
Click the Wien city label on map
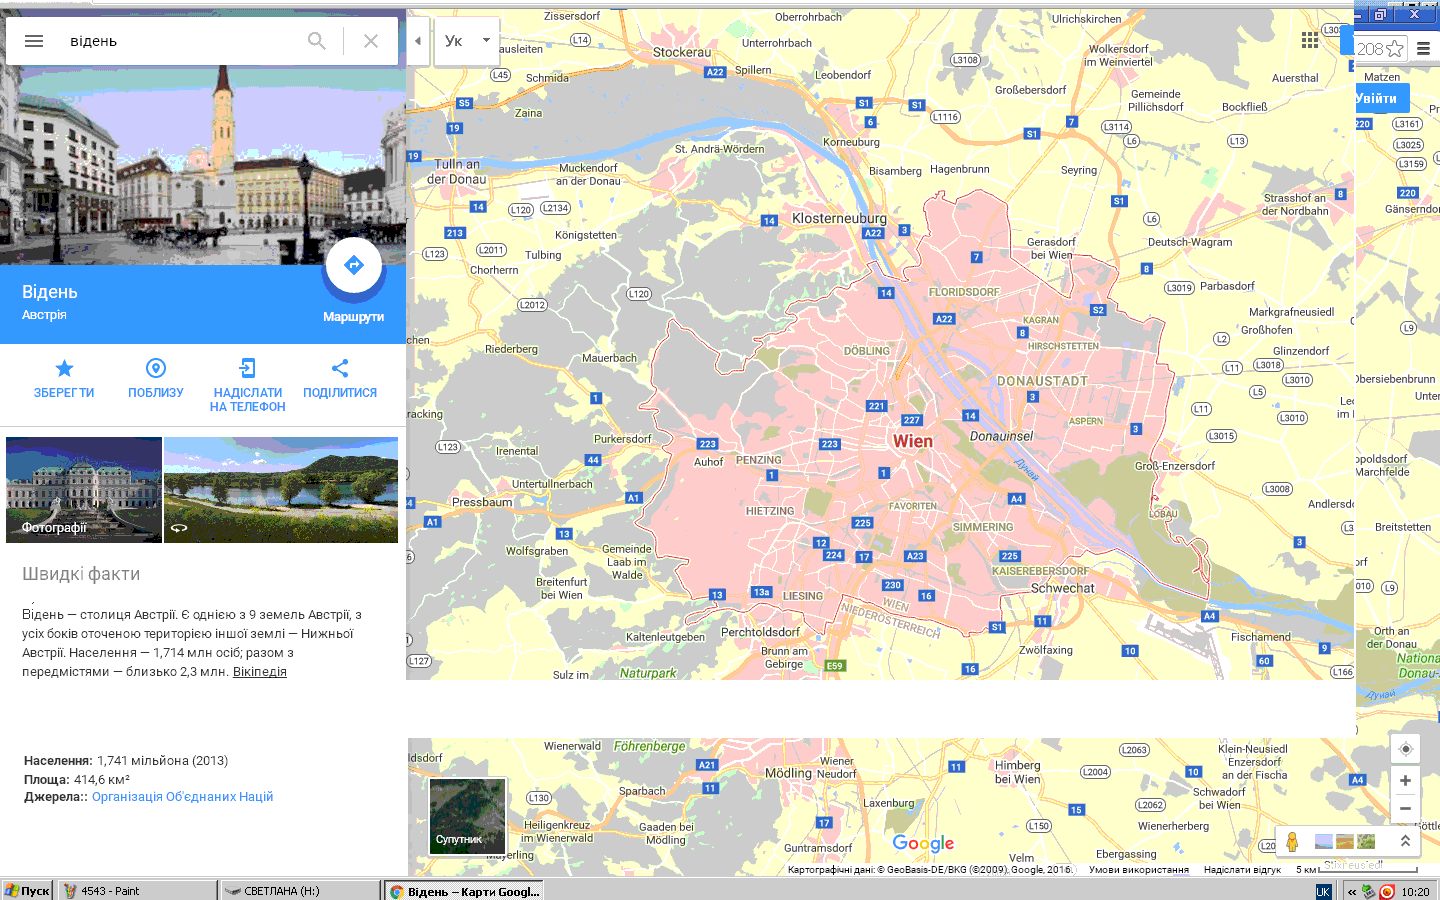click(913, 441)
